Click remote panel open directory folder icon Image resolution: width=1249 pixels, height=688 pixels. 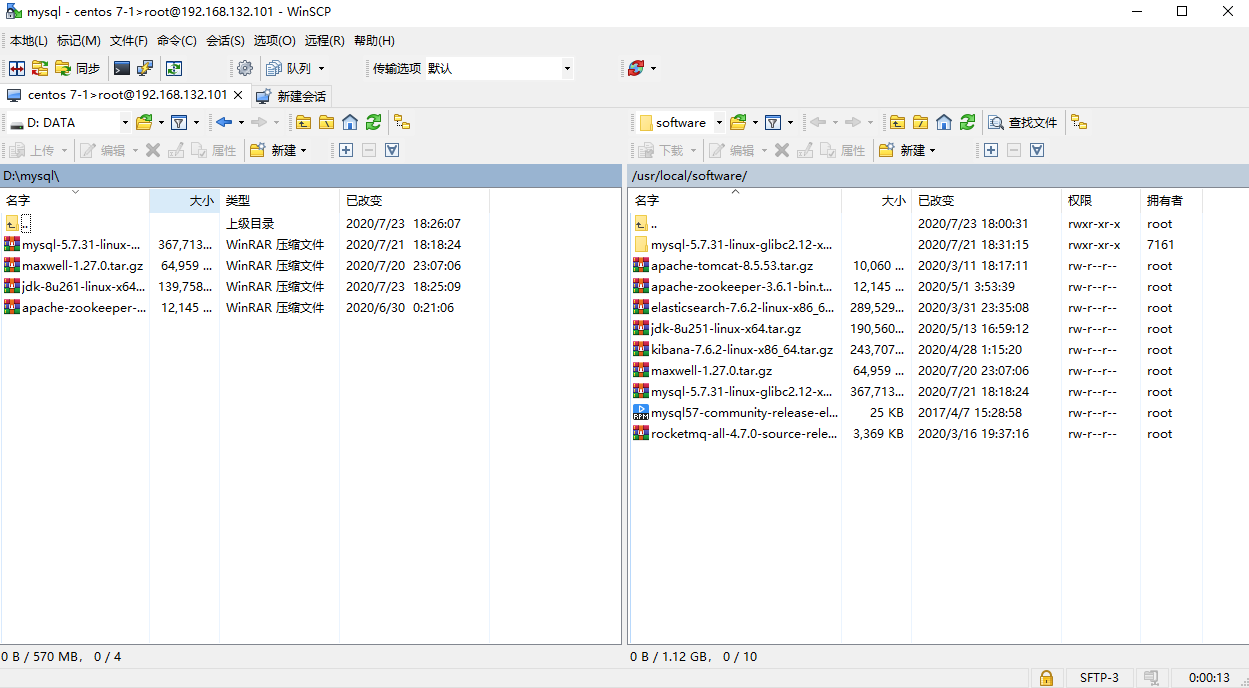pos(738,123)
